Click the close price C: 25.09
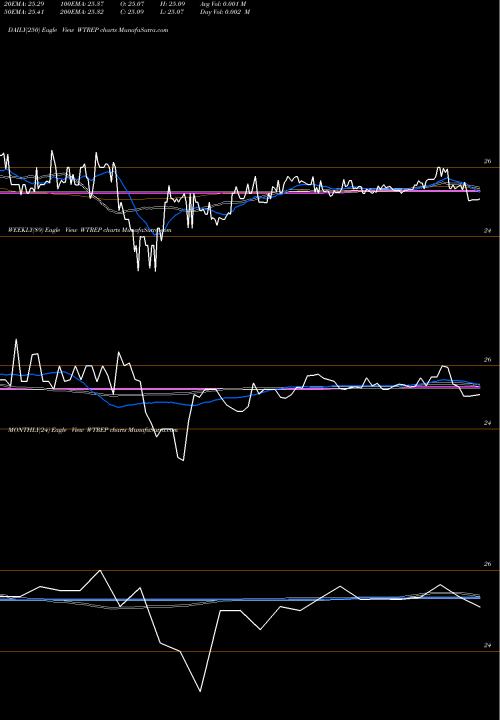This screenshot has width=500, height=720. (x=132, y=12)
